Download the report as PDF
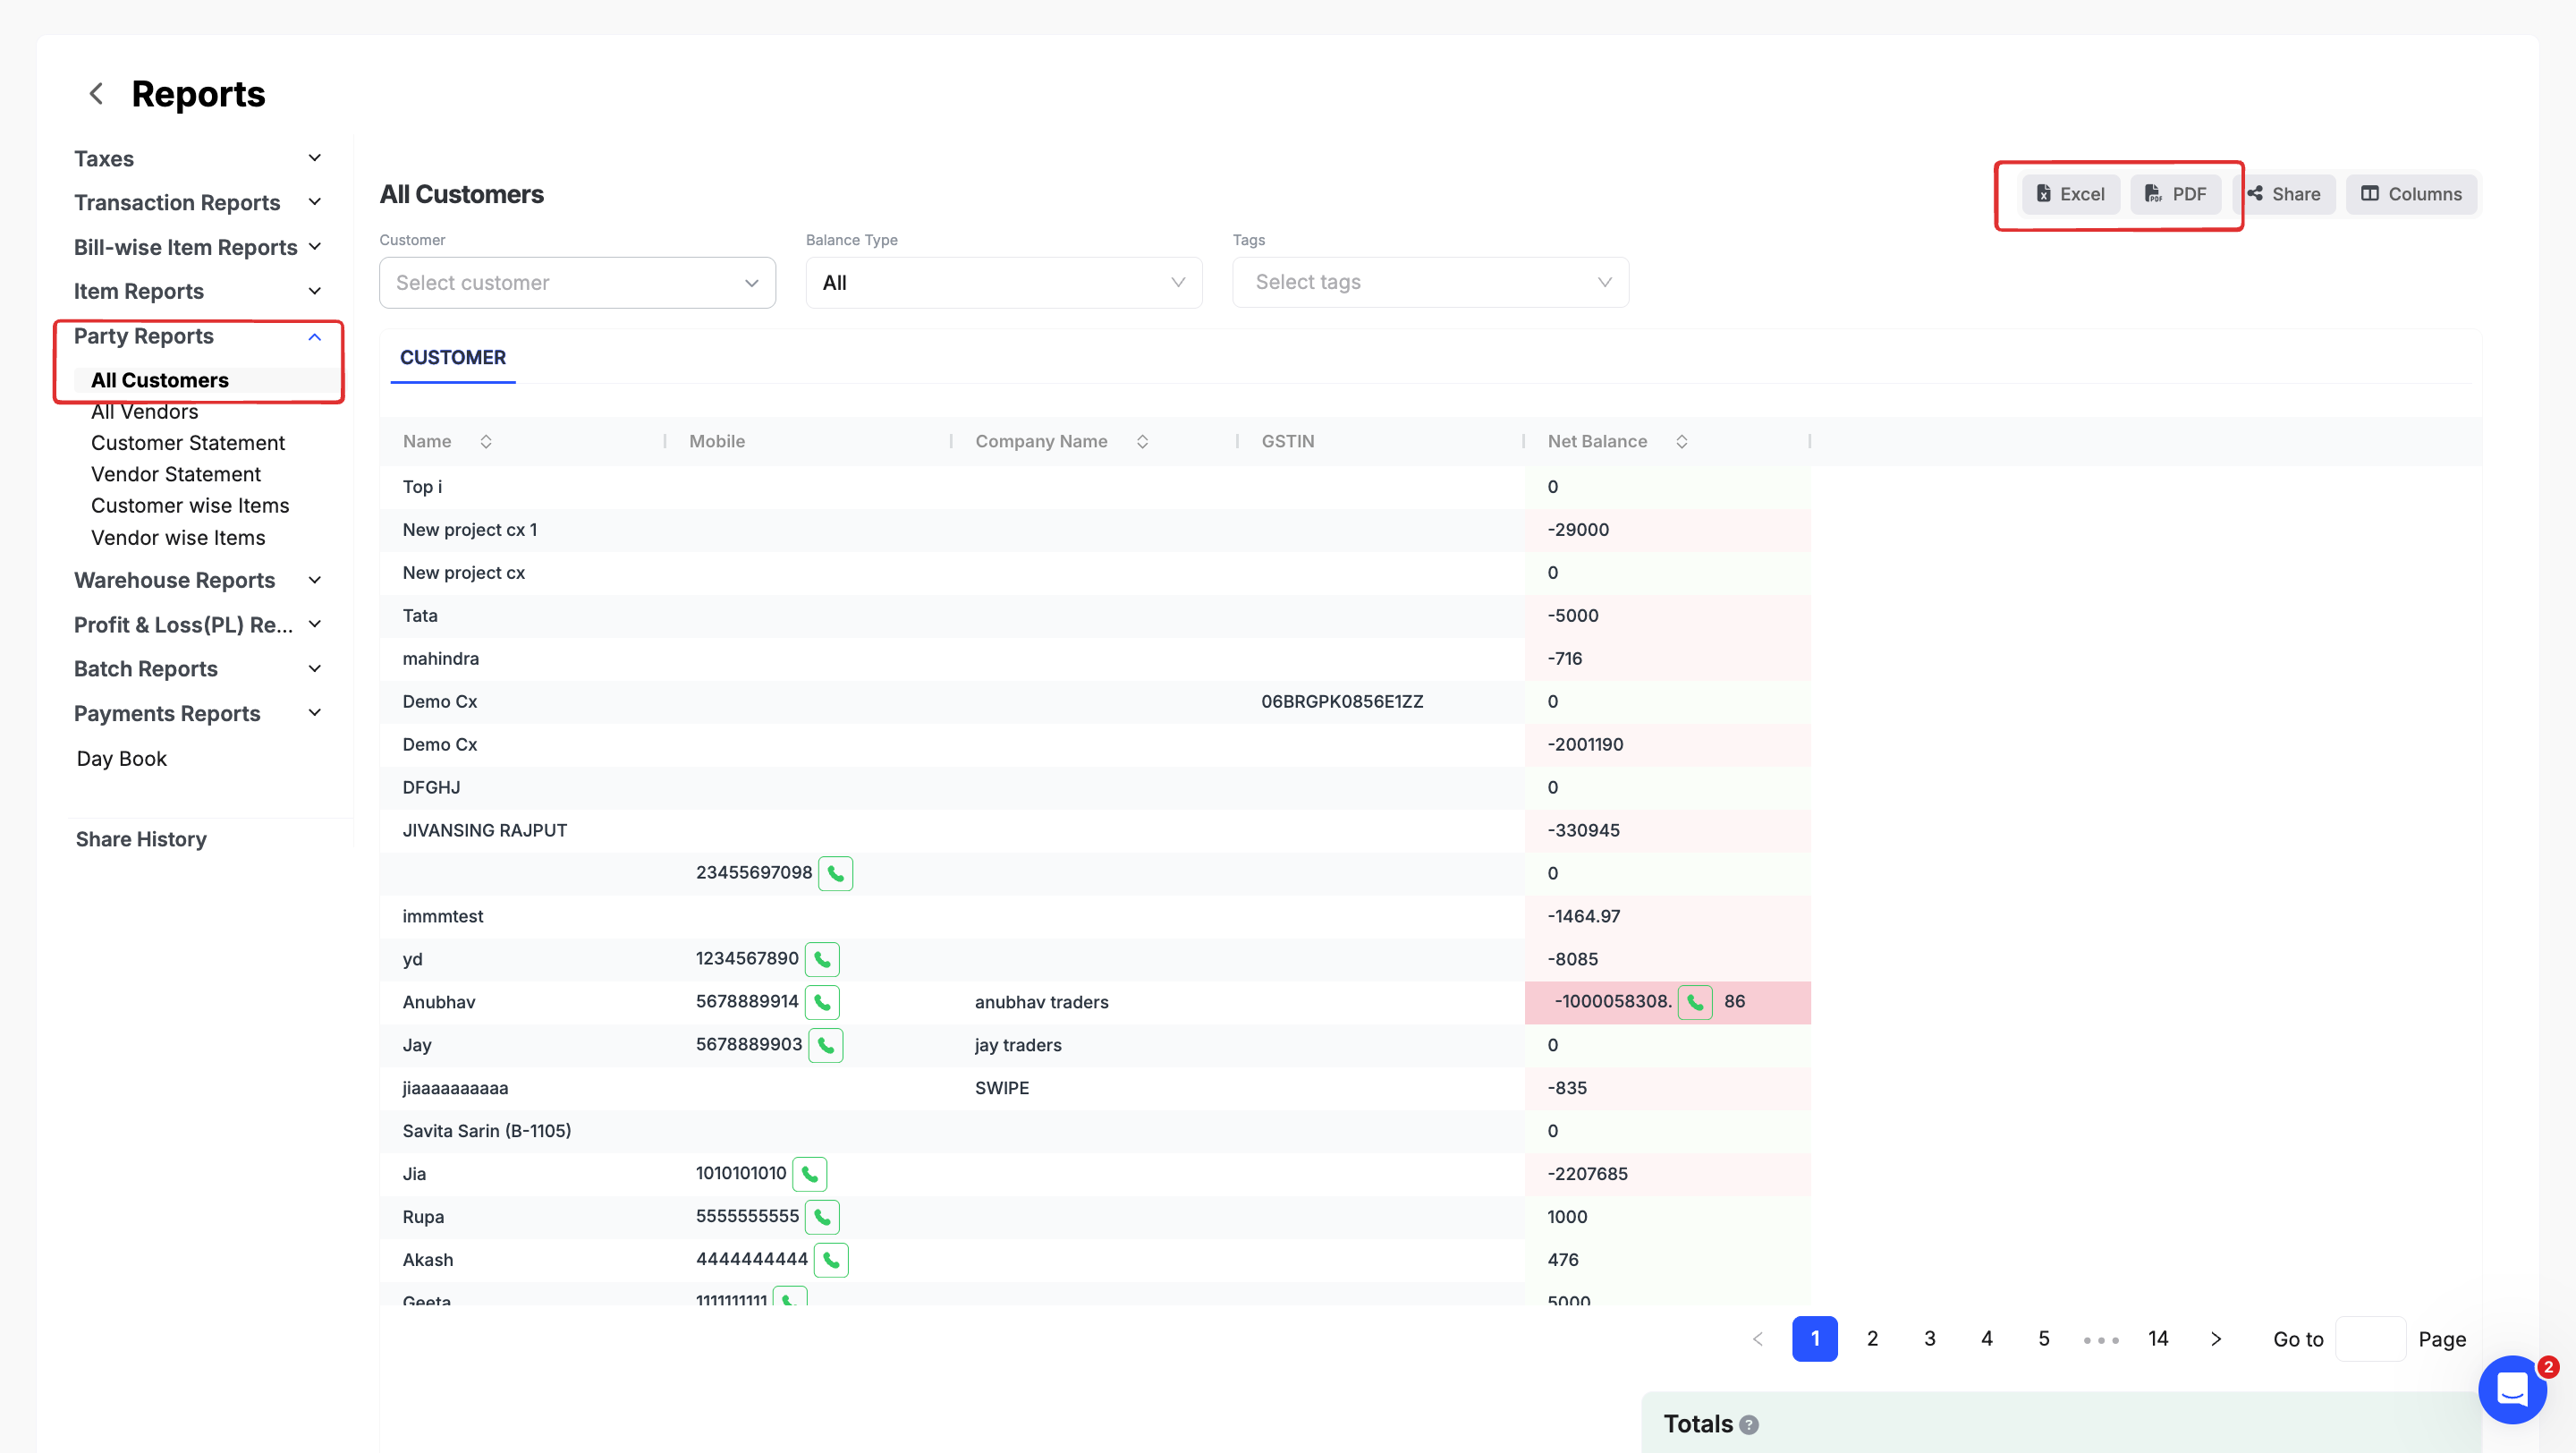Viewport: 2576px width, 1453px height. [2175, 194]
